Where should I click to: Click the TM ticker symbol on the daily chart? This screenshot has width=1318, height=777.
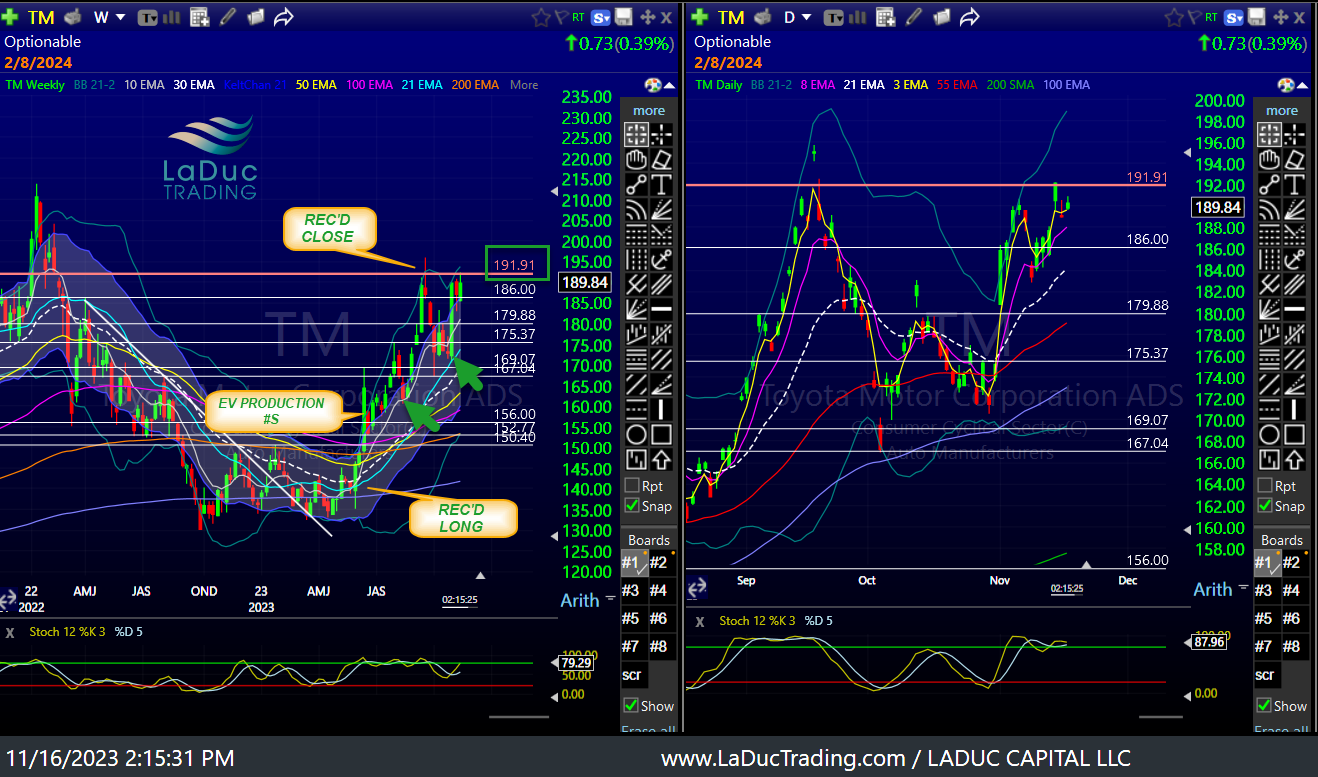[x=731, y=16]
